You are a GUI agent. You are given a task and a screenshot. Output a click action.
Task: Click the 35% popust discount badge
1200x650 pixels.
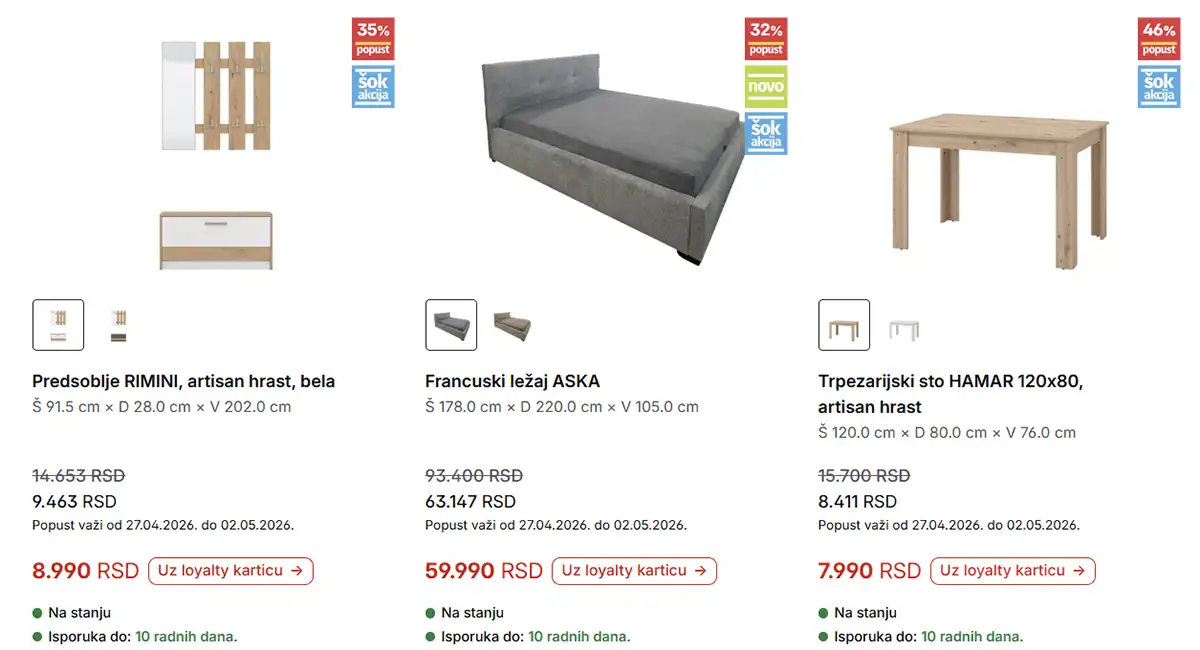373,38
